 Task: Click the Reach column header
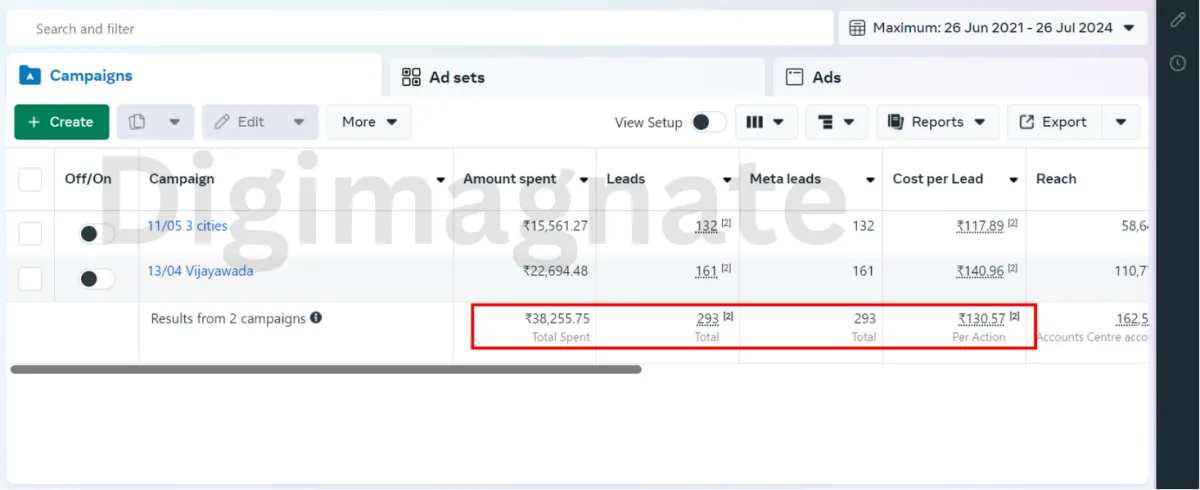pyautogui.click(x=1056, y=179)
